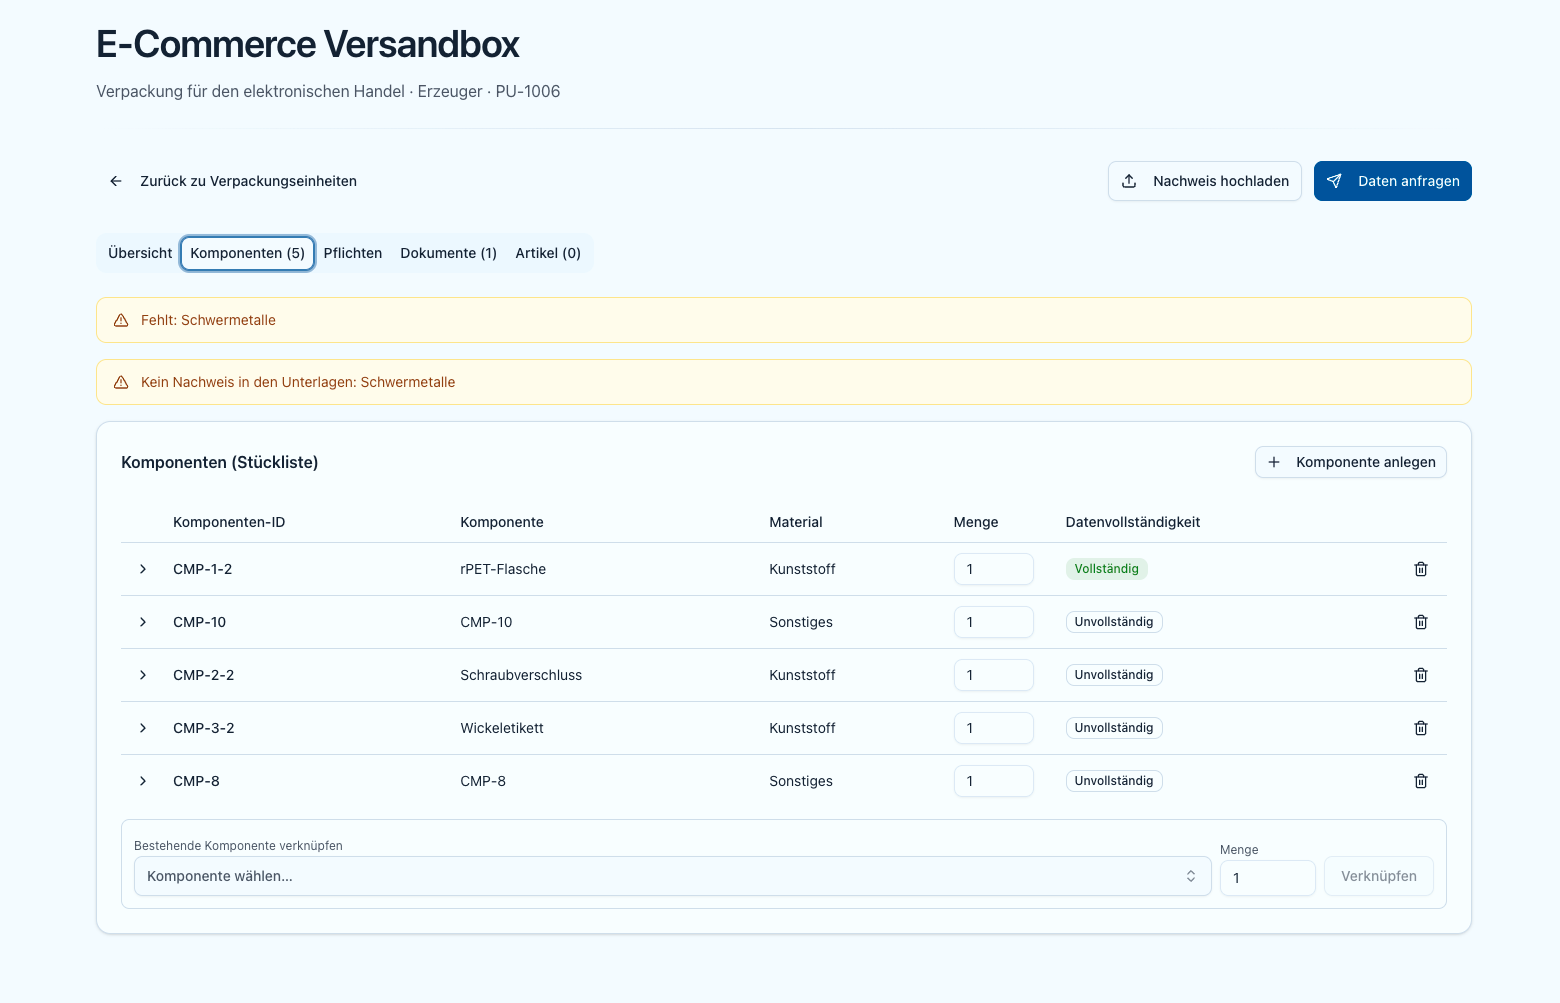Click 'Unvollständig' badge in CMP-10 row

(1114, 622)
